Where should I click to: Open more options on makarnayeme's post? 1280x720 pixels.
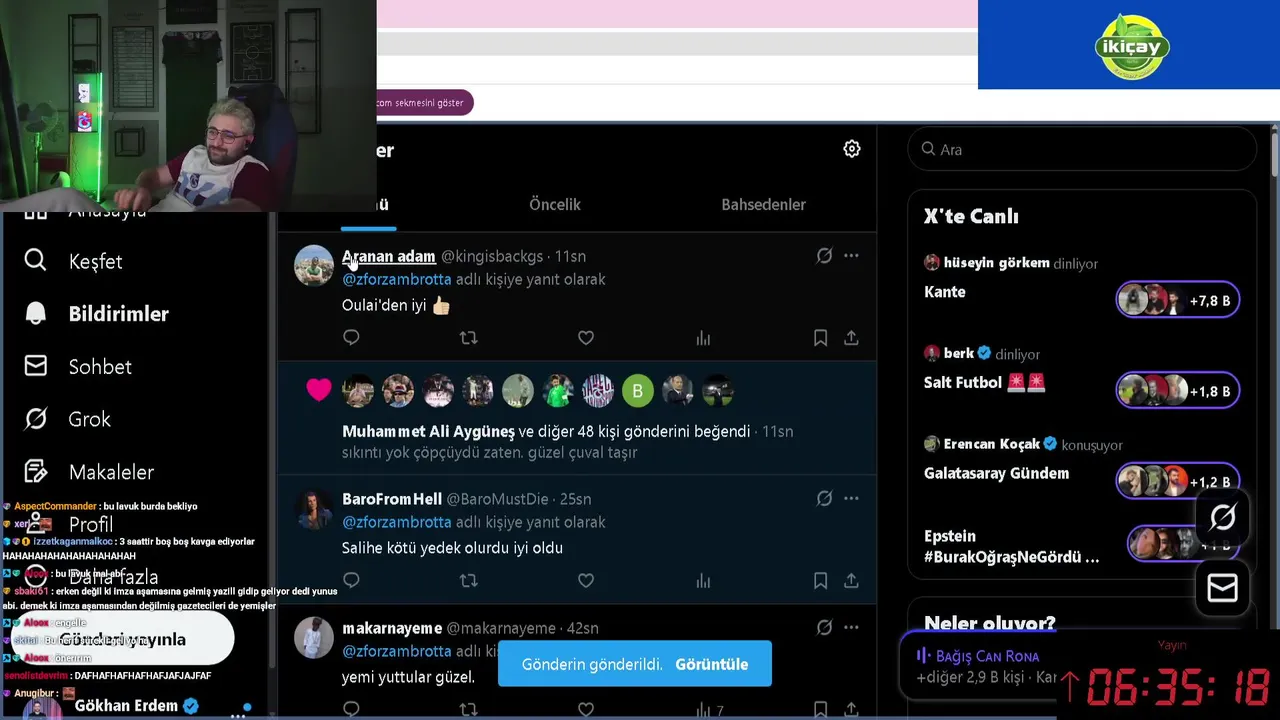pos(851,628)
